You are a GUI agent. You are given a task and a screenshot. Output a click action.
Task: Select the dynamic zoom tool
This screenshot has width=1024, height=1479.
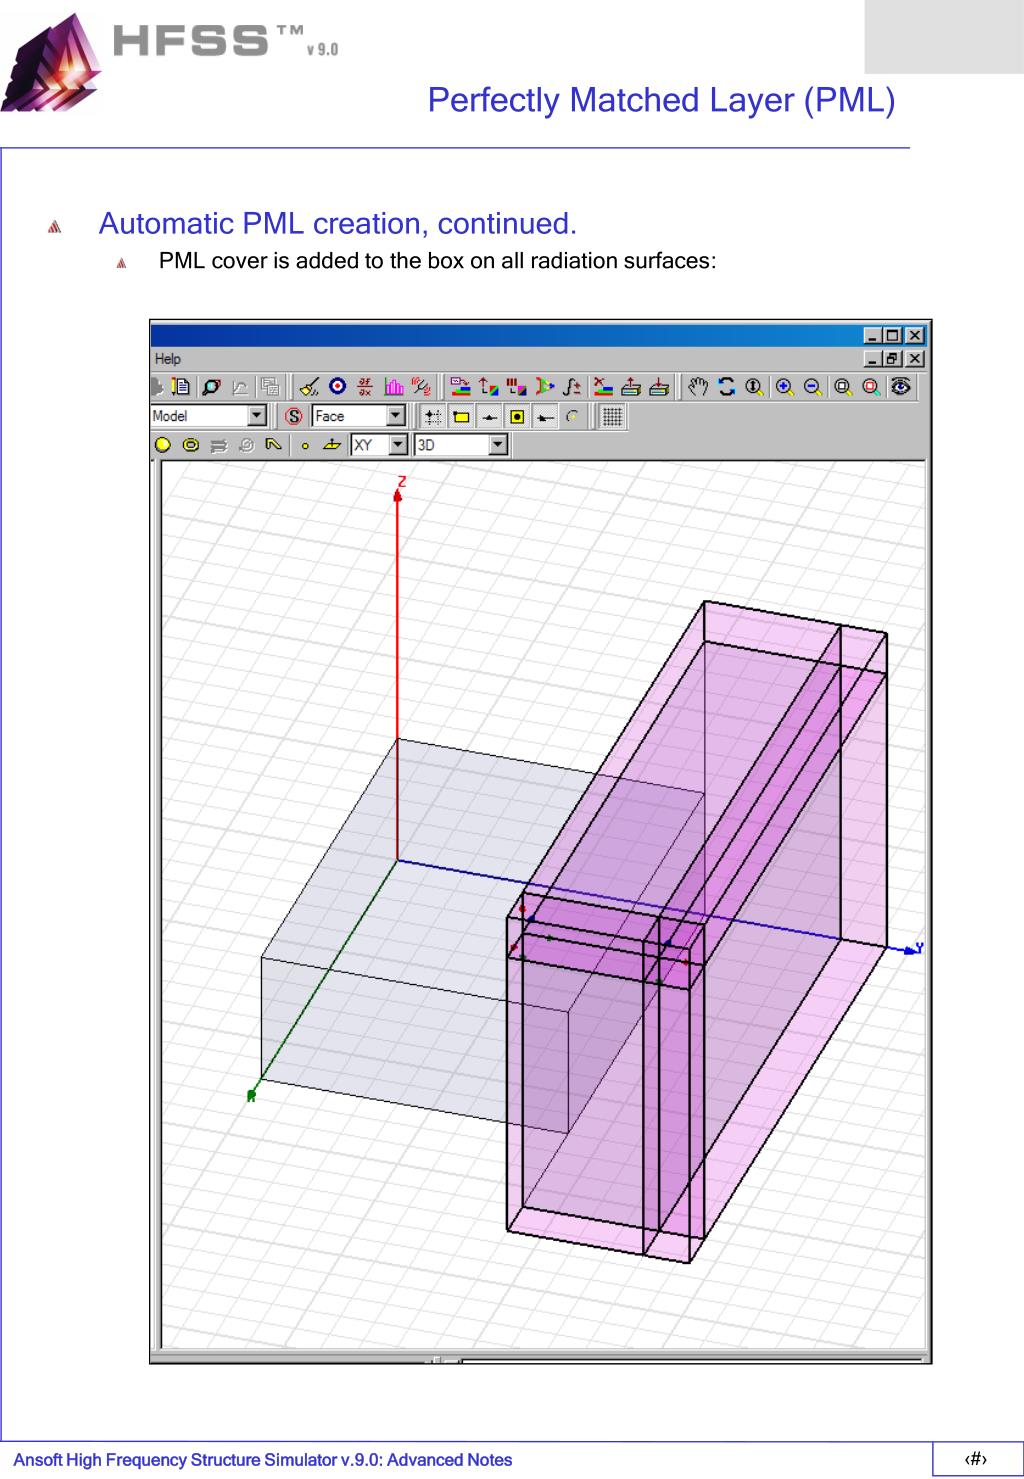tap(754, 387)
